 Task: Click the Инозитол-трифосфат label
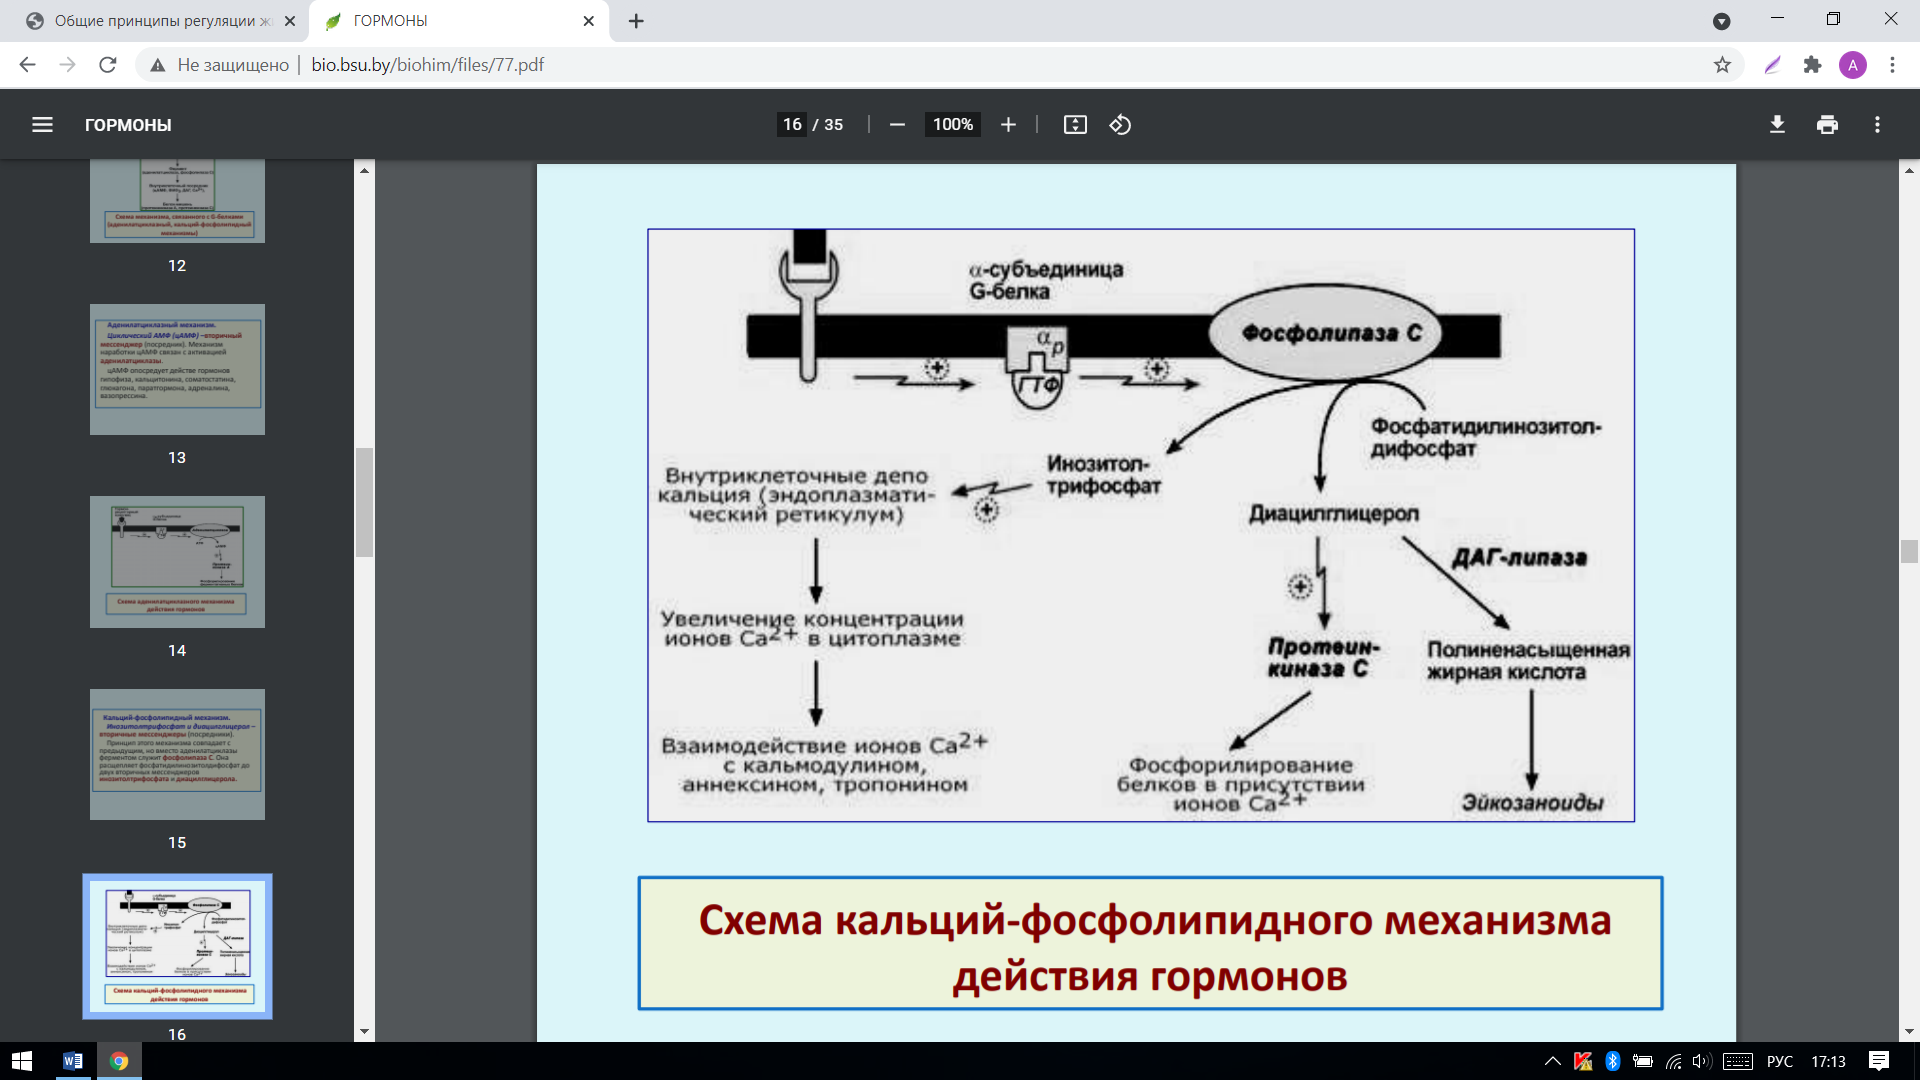[x=1104, y=475]
